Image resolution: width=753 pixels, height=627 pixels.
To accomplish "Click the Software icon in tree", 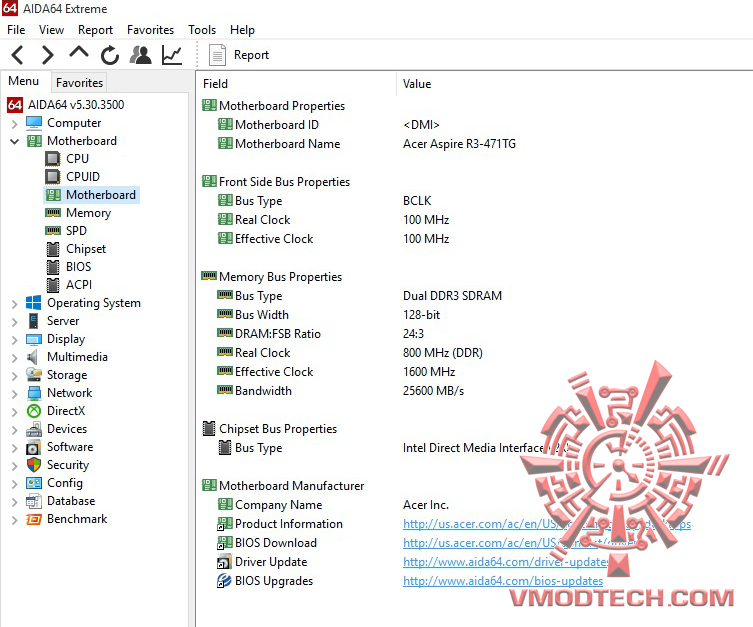I will [x=33, y=447].
